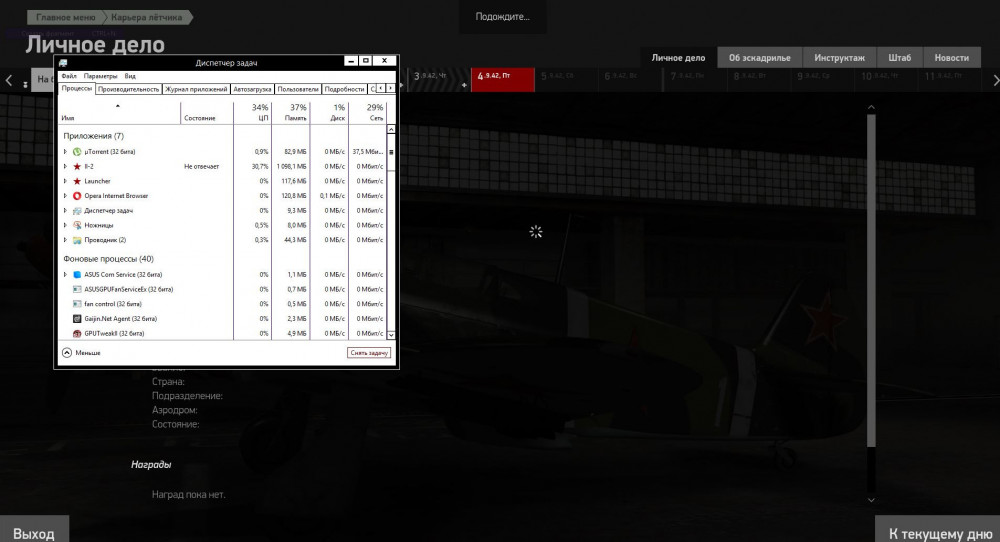The height and width of the screenshot is (542, 1000).
Task: Expand the Ножницы process group
Action: [65, 225]
